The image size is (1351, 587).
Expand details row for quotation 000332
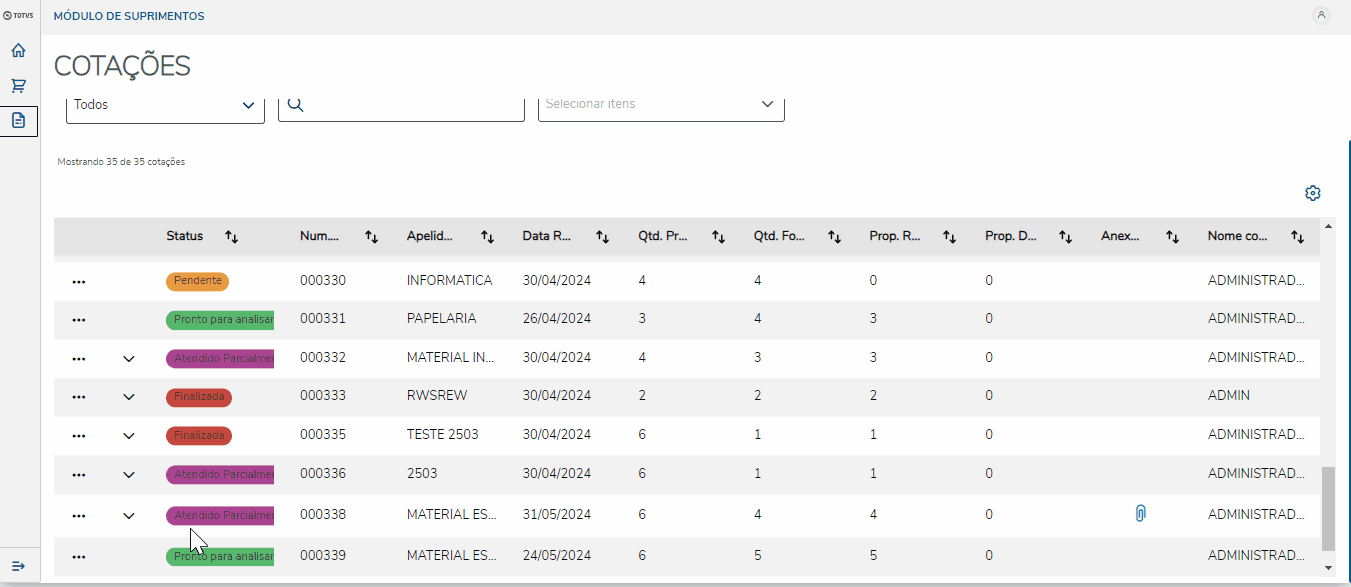coord(128,358)
